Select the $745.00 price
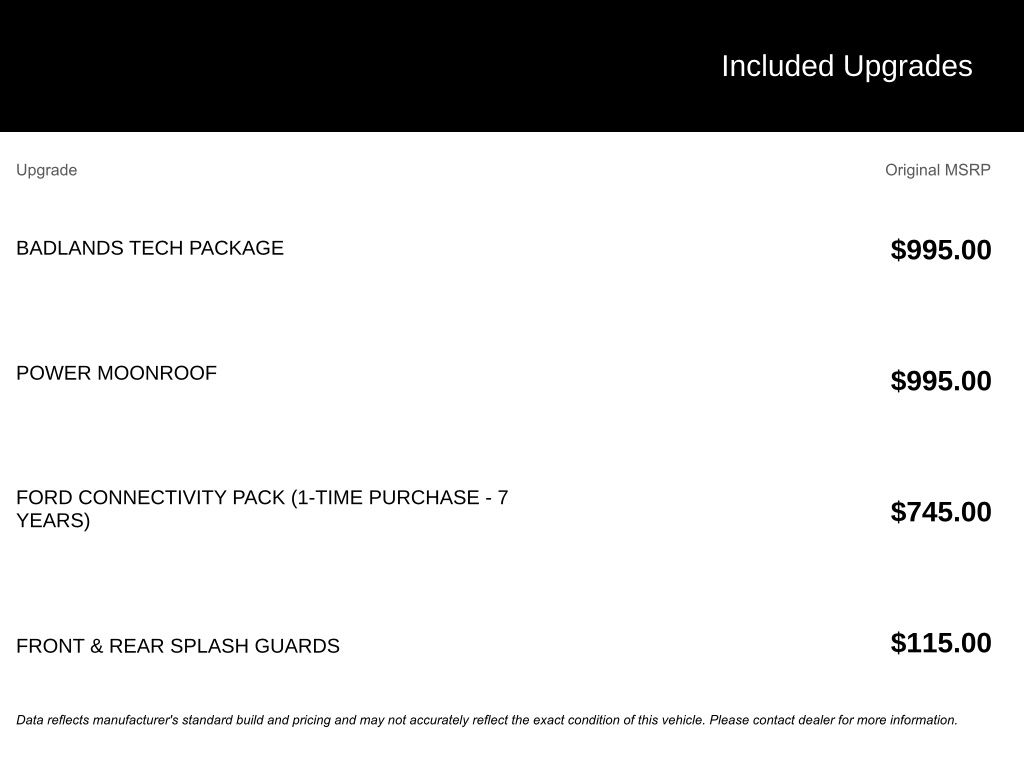The width and height of the screenshot is (1024, 768). tap(940, 512)
